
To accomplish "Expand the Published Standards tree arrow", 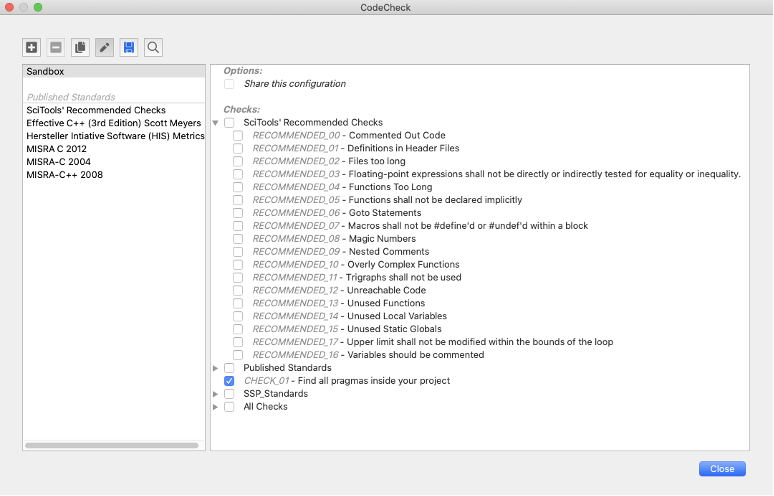I will click(x=216, y=368).
